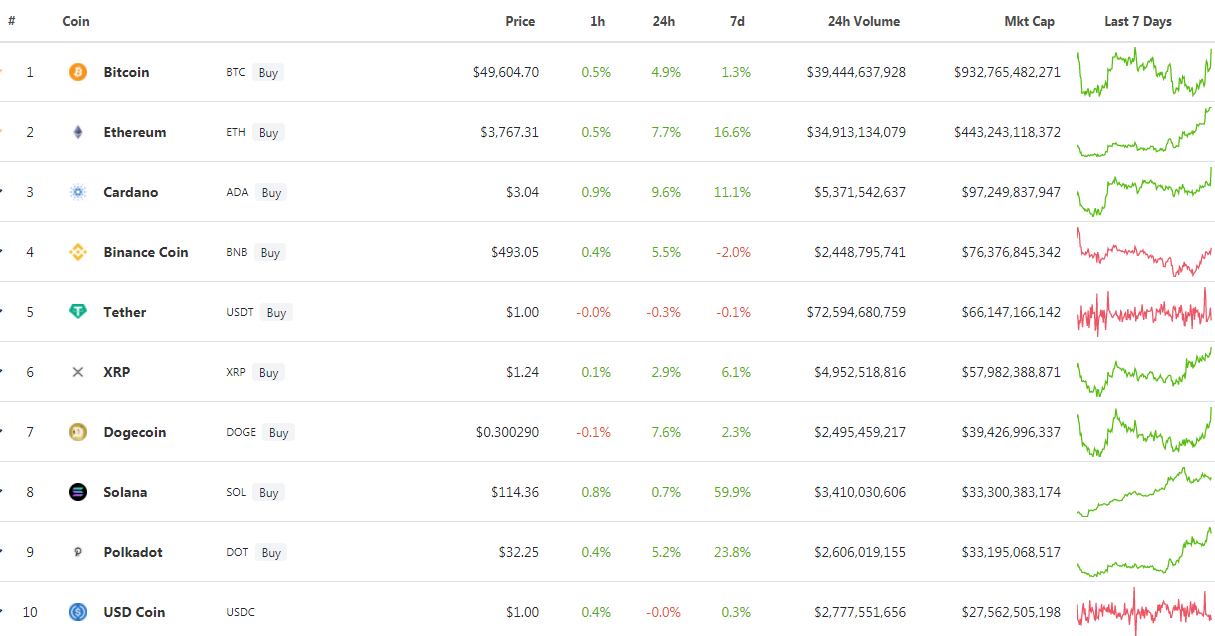Toggle favorite star for Bitcoin row
This screenshot has height=636, width=1215.
1,72
